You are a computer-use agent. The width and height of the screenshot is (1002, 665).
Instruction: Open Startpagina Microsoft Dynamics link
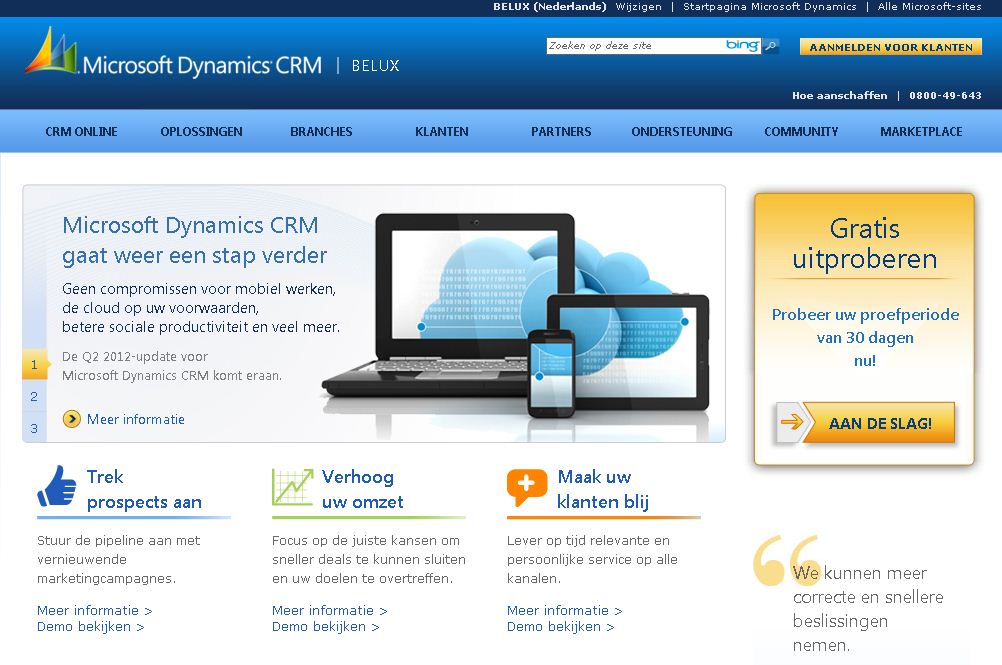coord(769,7)
